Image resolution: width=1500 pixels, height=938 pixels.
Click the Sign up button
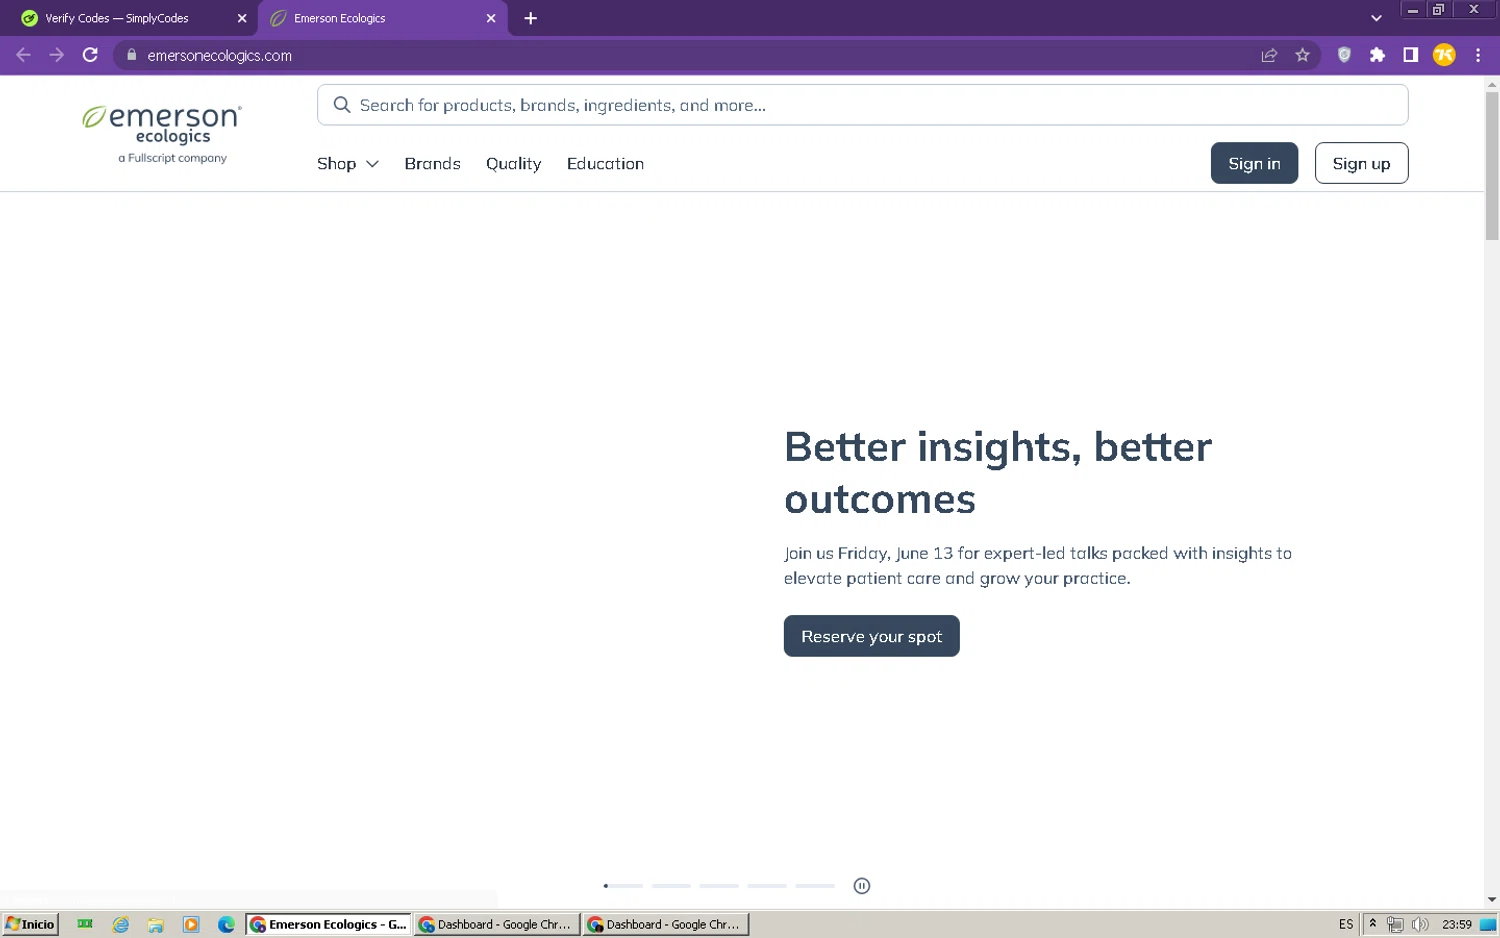tap(1361, 163)
